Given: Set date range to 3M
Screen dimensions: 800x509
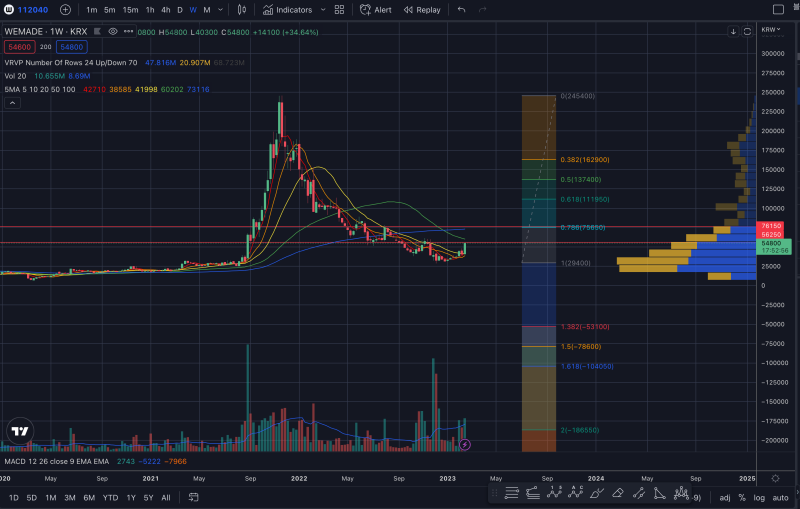Looking at the screenshot, I should [x=70, y=497].
